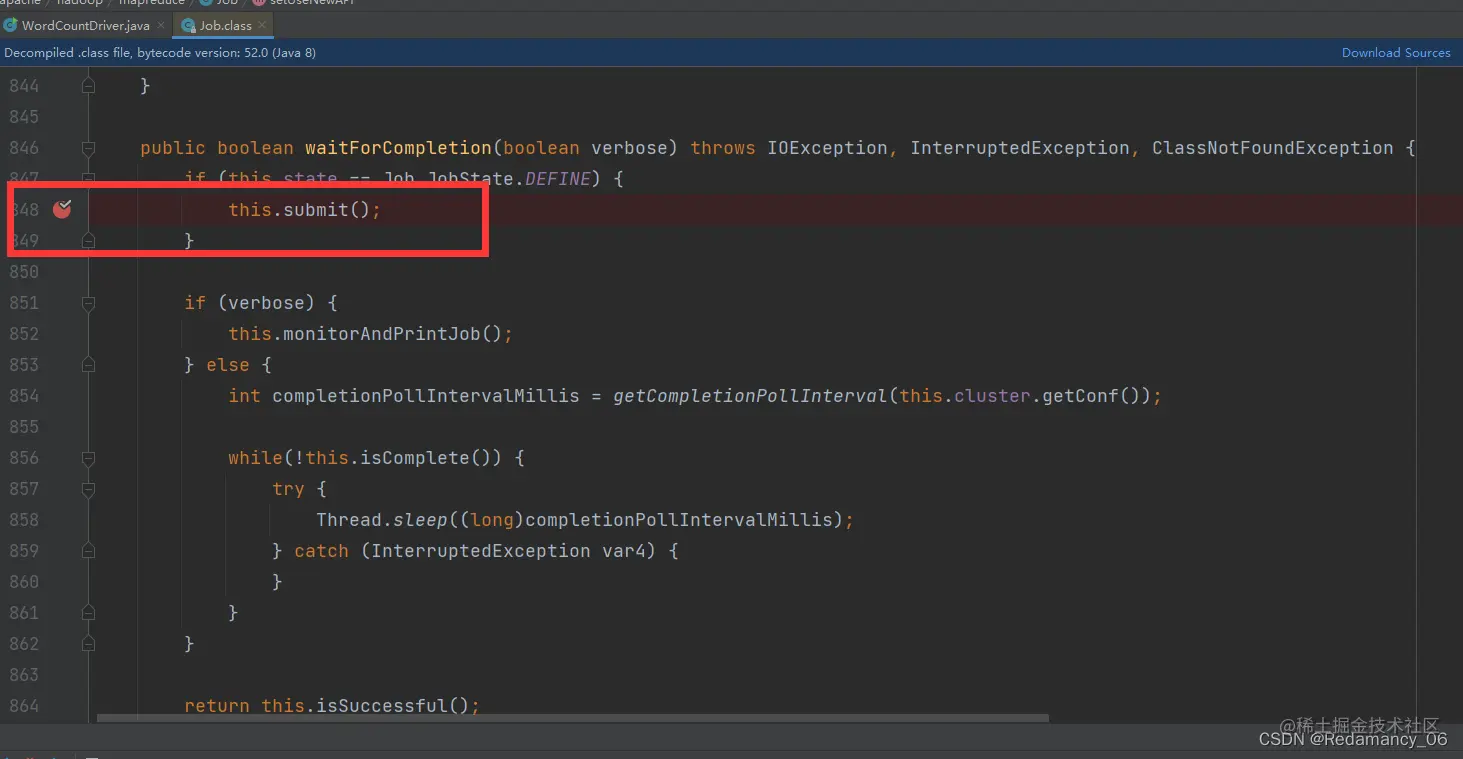This screenshot has width=1463, height=759.
Task: Click the horizontal scrollbar under the editor
Action: [573, 717]
